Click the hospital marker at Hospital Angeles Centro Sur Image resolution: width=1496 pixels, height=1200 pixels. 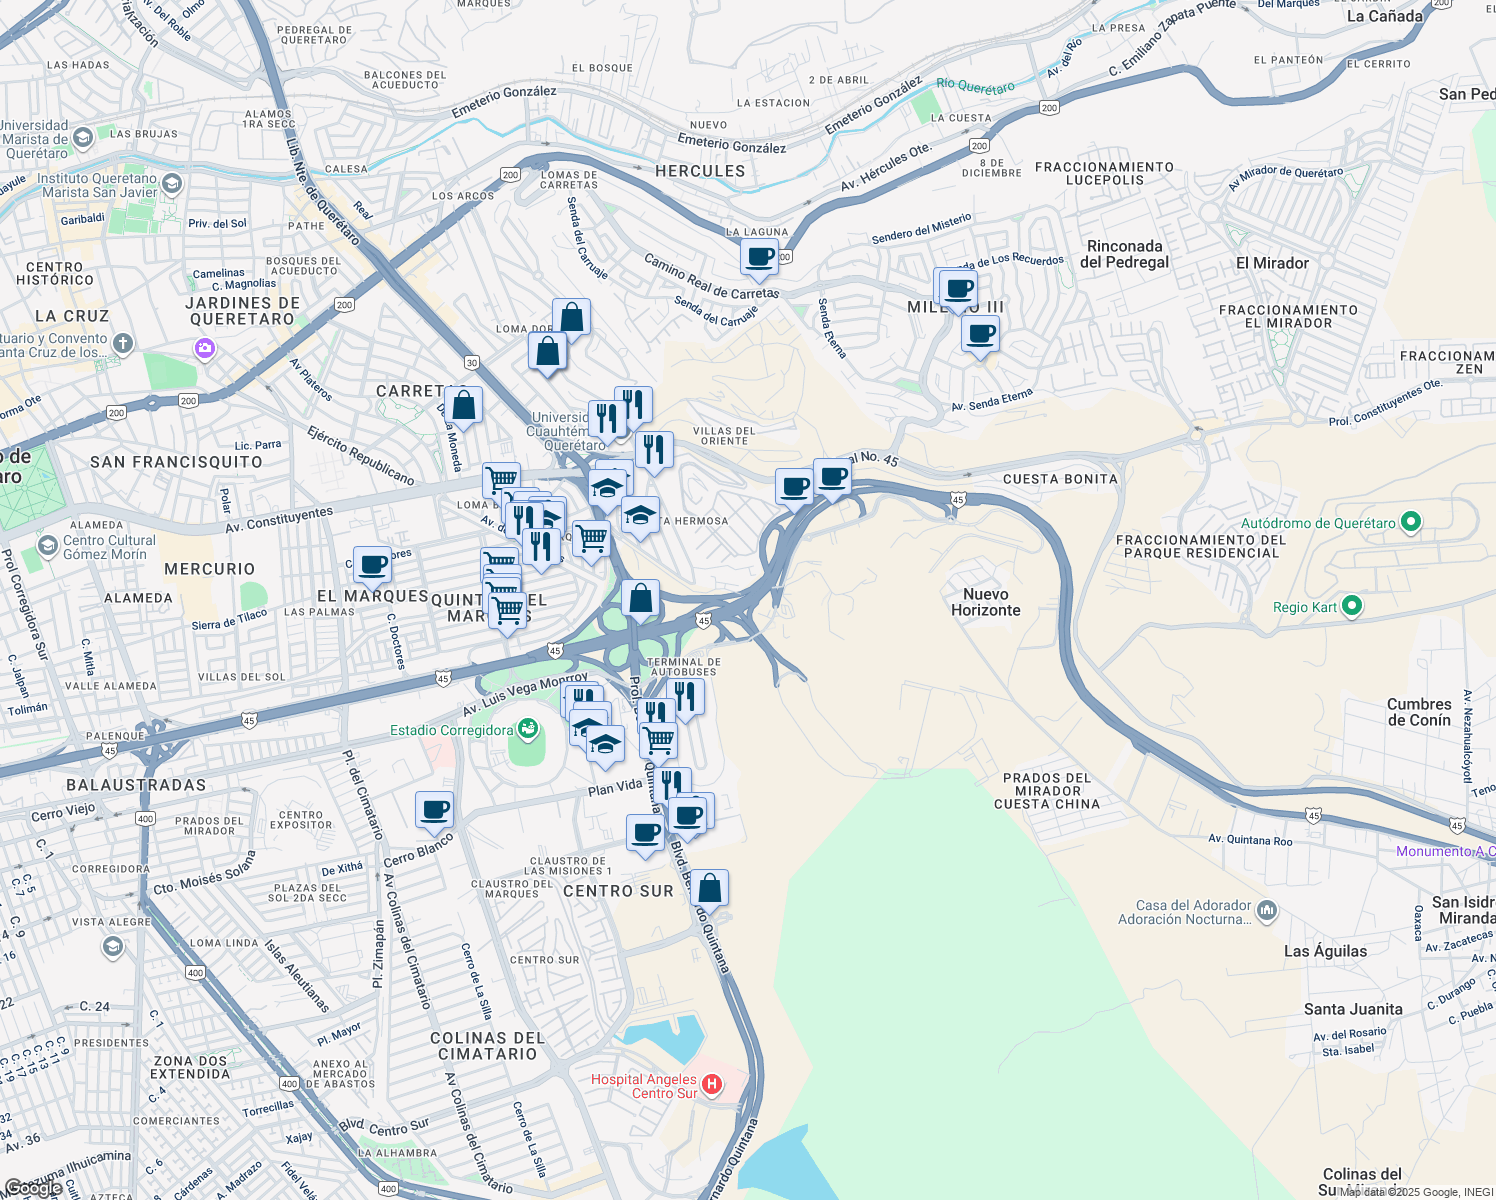point(711,1083)
